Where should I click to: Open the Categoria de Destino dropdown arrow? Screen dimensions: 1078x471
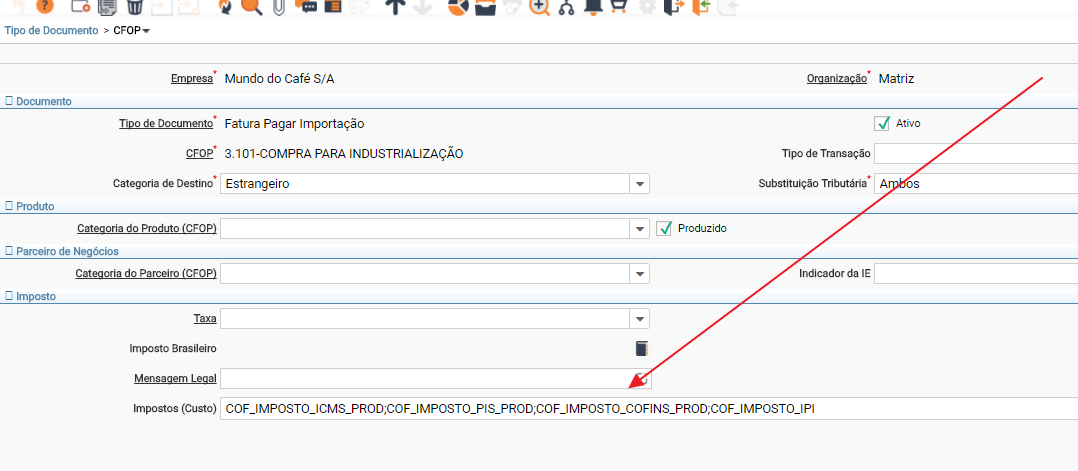(x=640, y=184)
